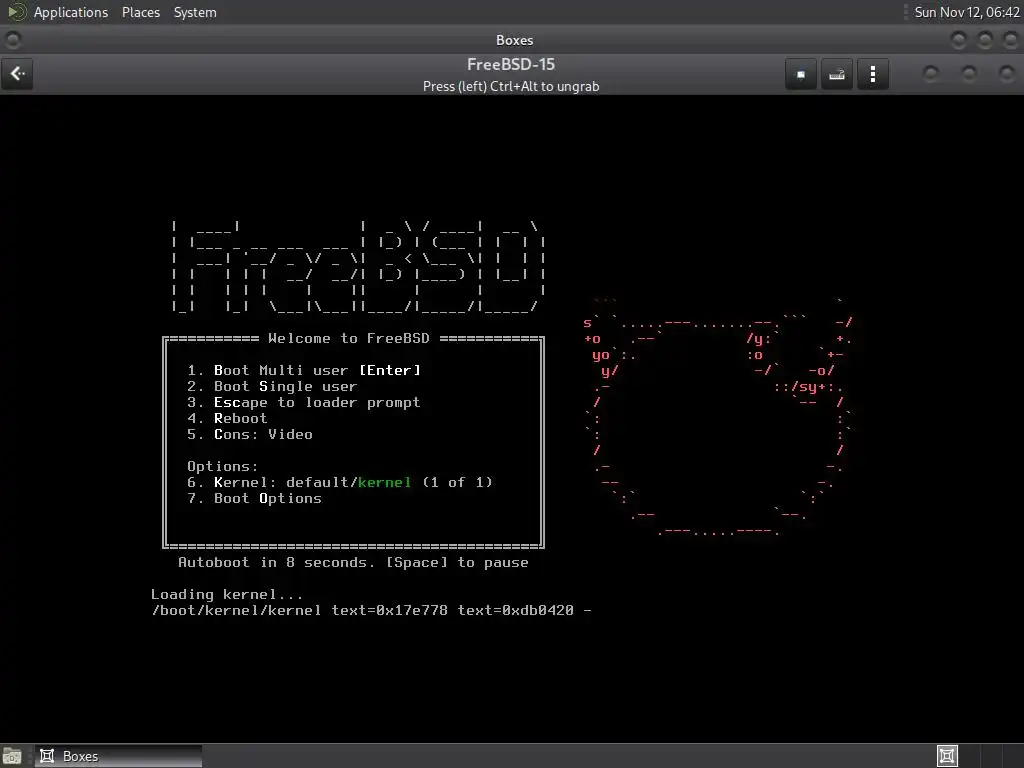Click the window menu button left of the Boxes title
Screen dimensions: 1024x768
pyautogui.click(x=12, y=40)
